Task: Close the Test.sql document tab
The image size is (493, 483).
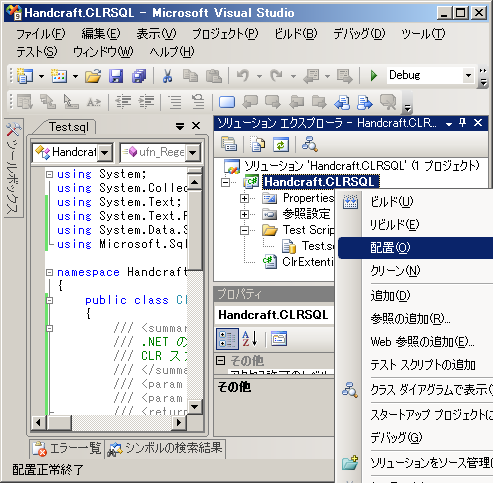Action: click(196, 126)
